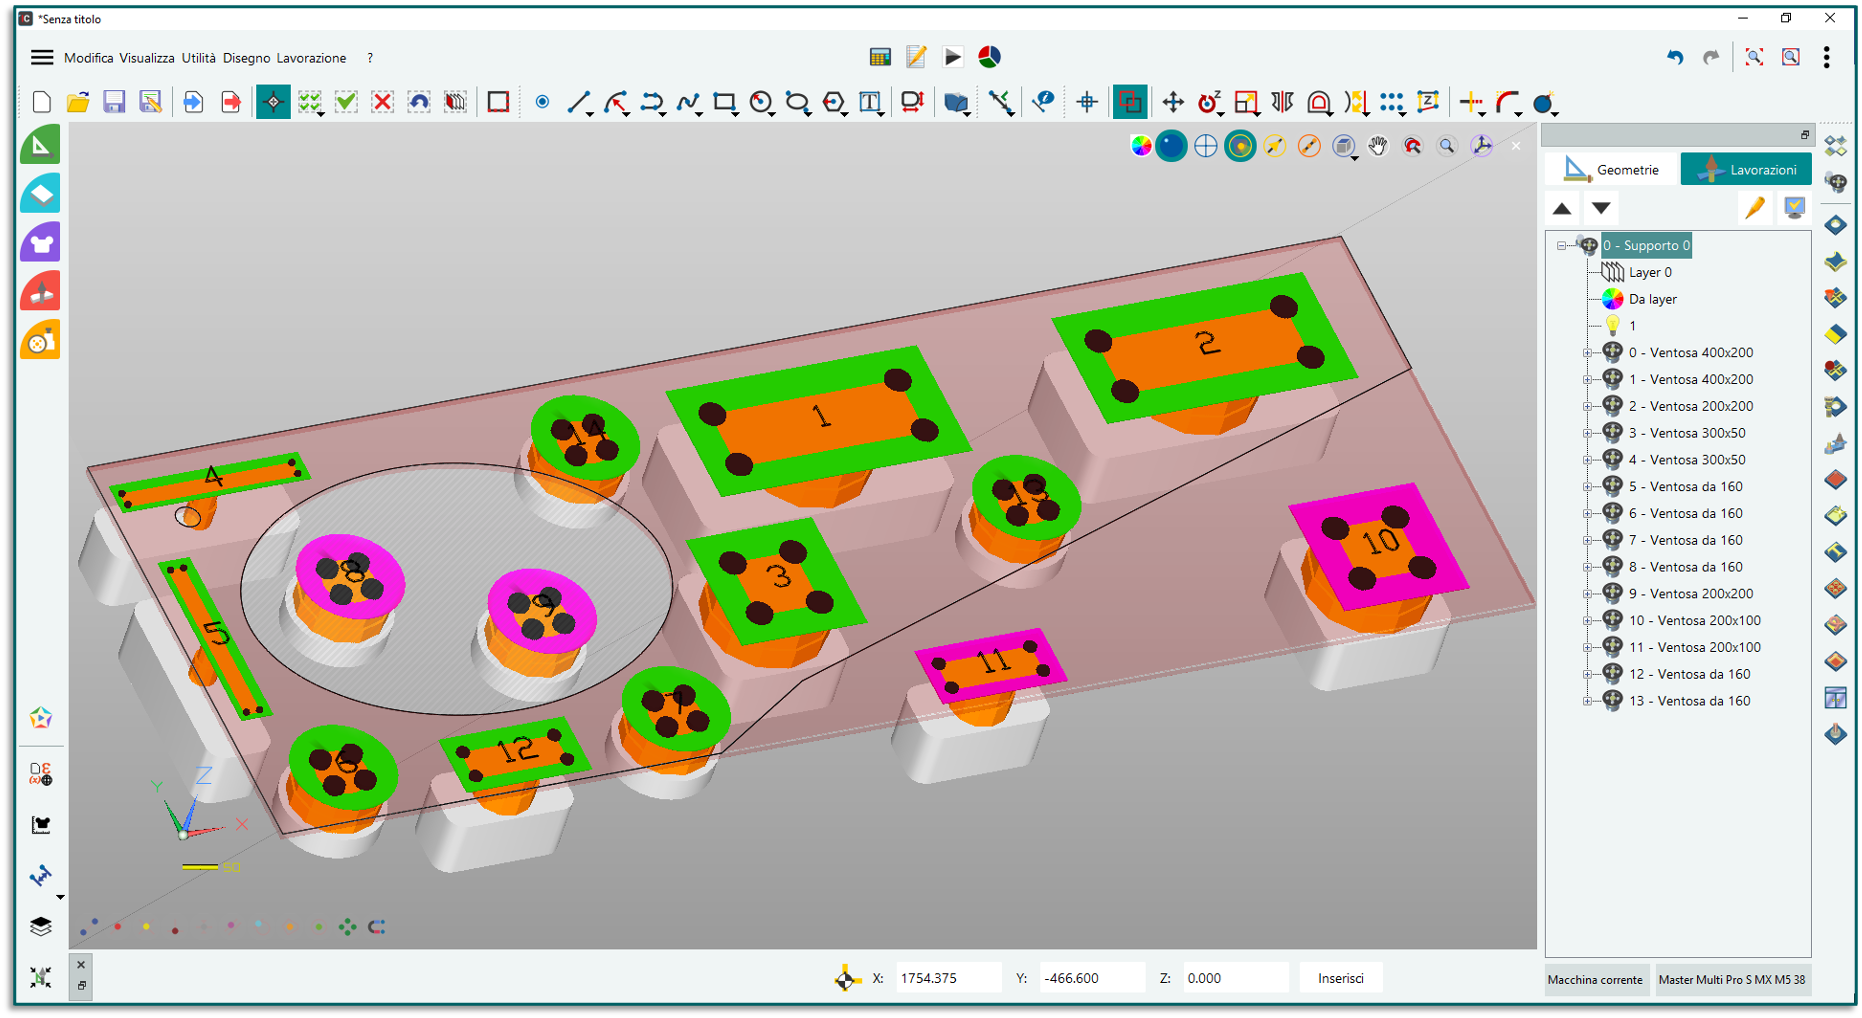The width and height of the screenshot is (1862, 1018).
Task: Select the rectangle drawing tool
Action: point(723,102)
